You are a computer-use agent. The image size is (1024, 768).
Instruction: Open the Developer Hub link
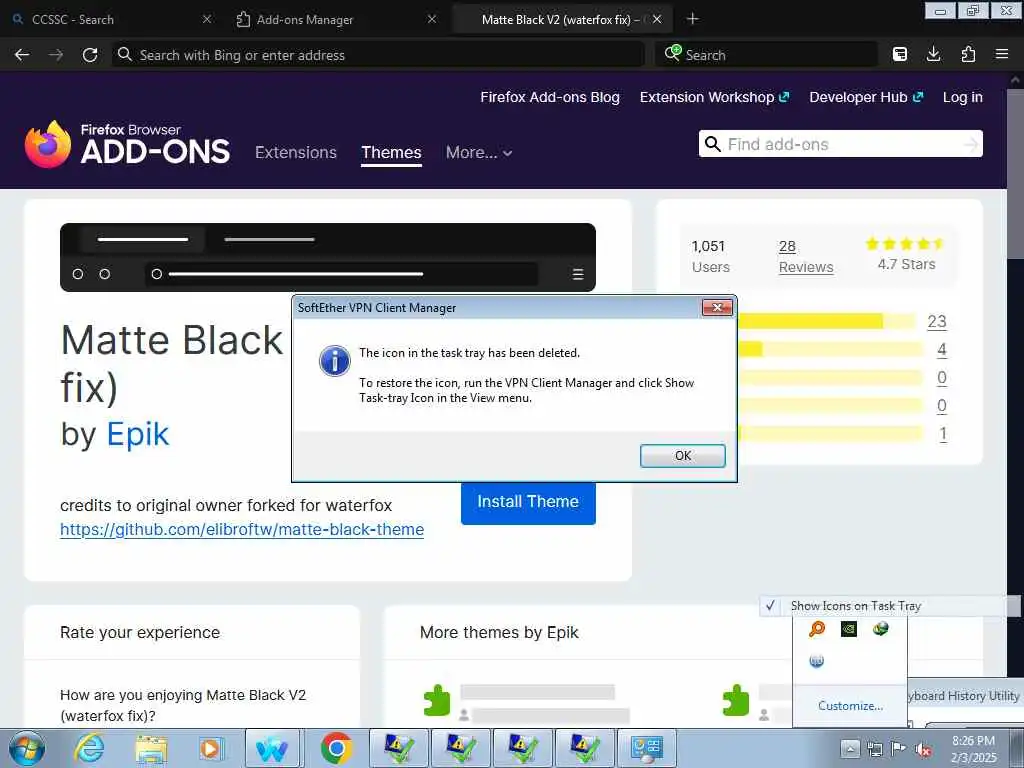[x=866, y=97]
